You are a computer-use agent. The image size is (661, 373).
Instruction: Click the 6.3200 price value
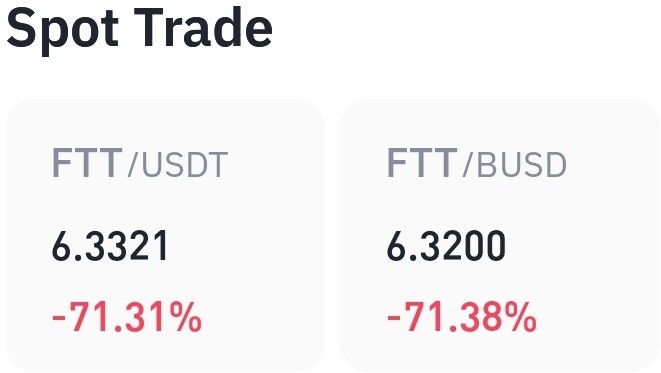pos(446,246)
